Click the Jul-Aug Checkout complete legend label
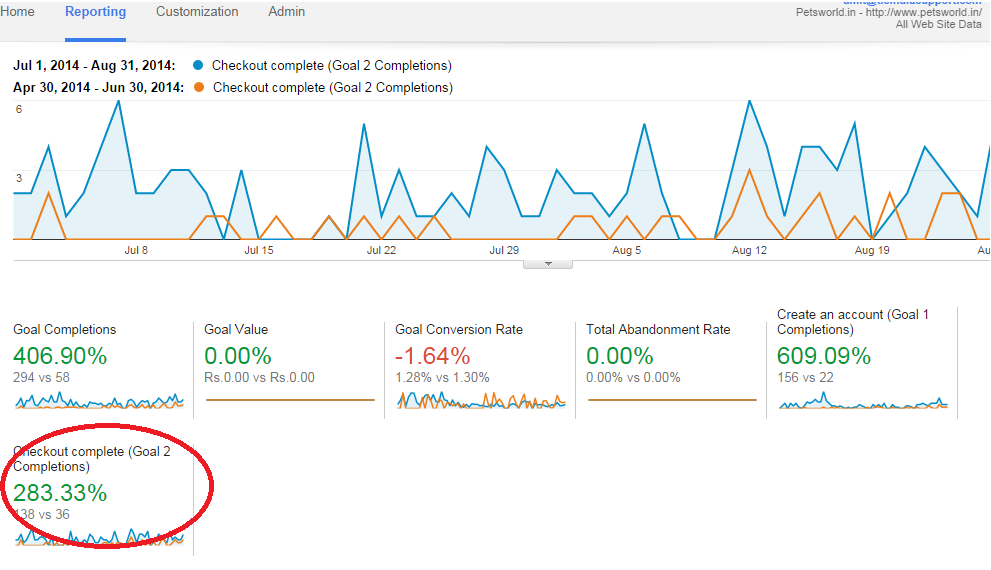 click(332, 66)
